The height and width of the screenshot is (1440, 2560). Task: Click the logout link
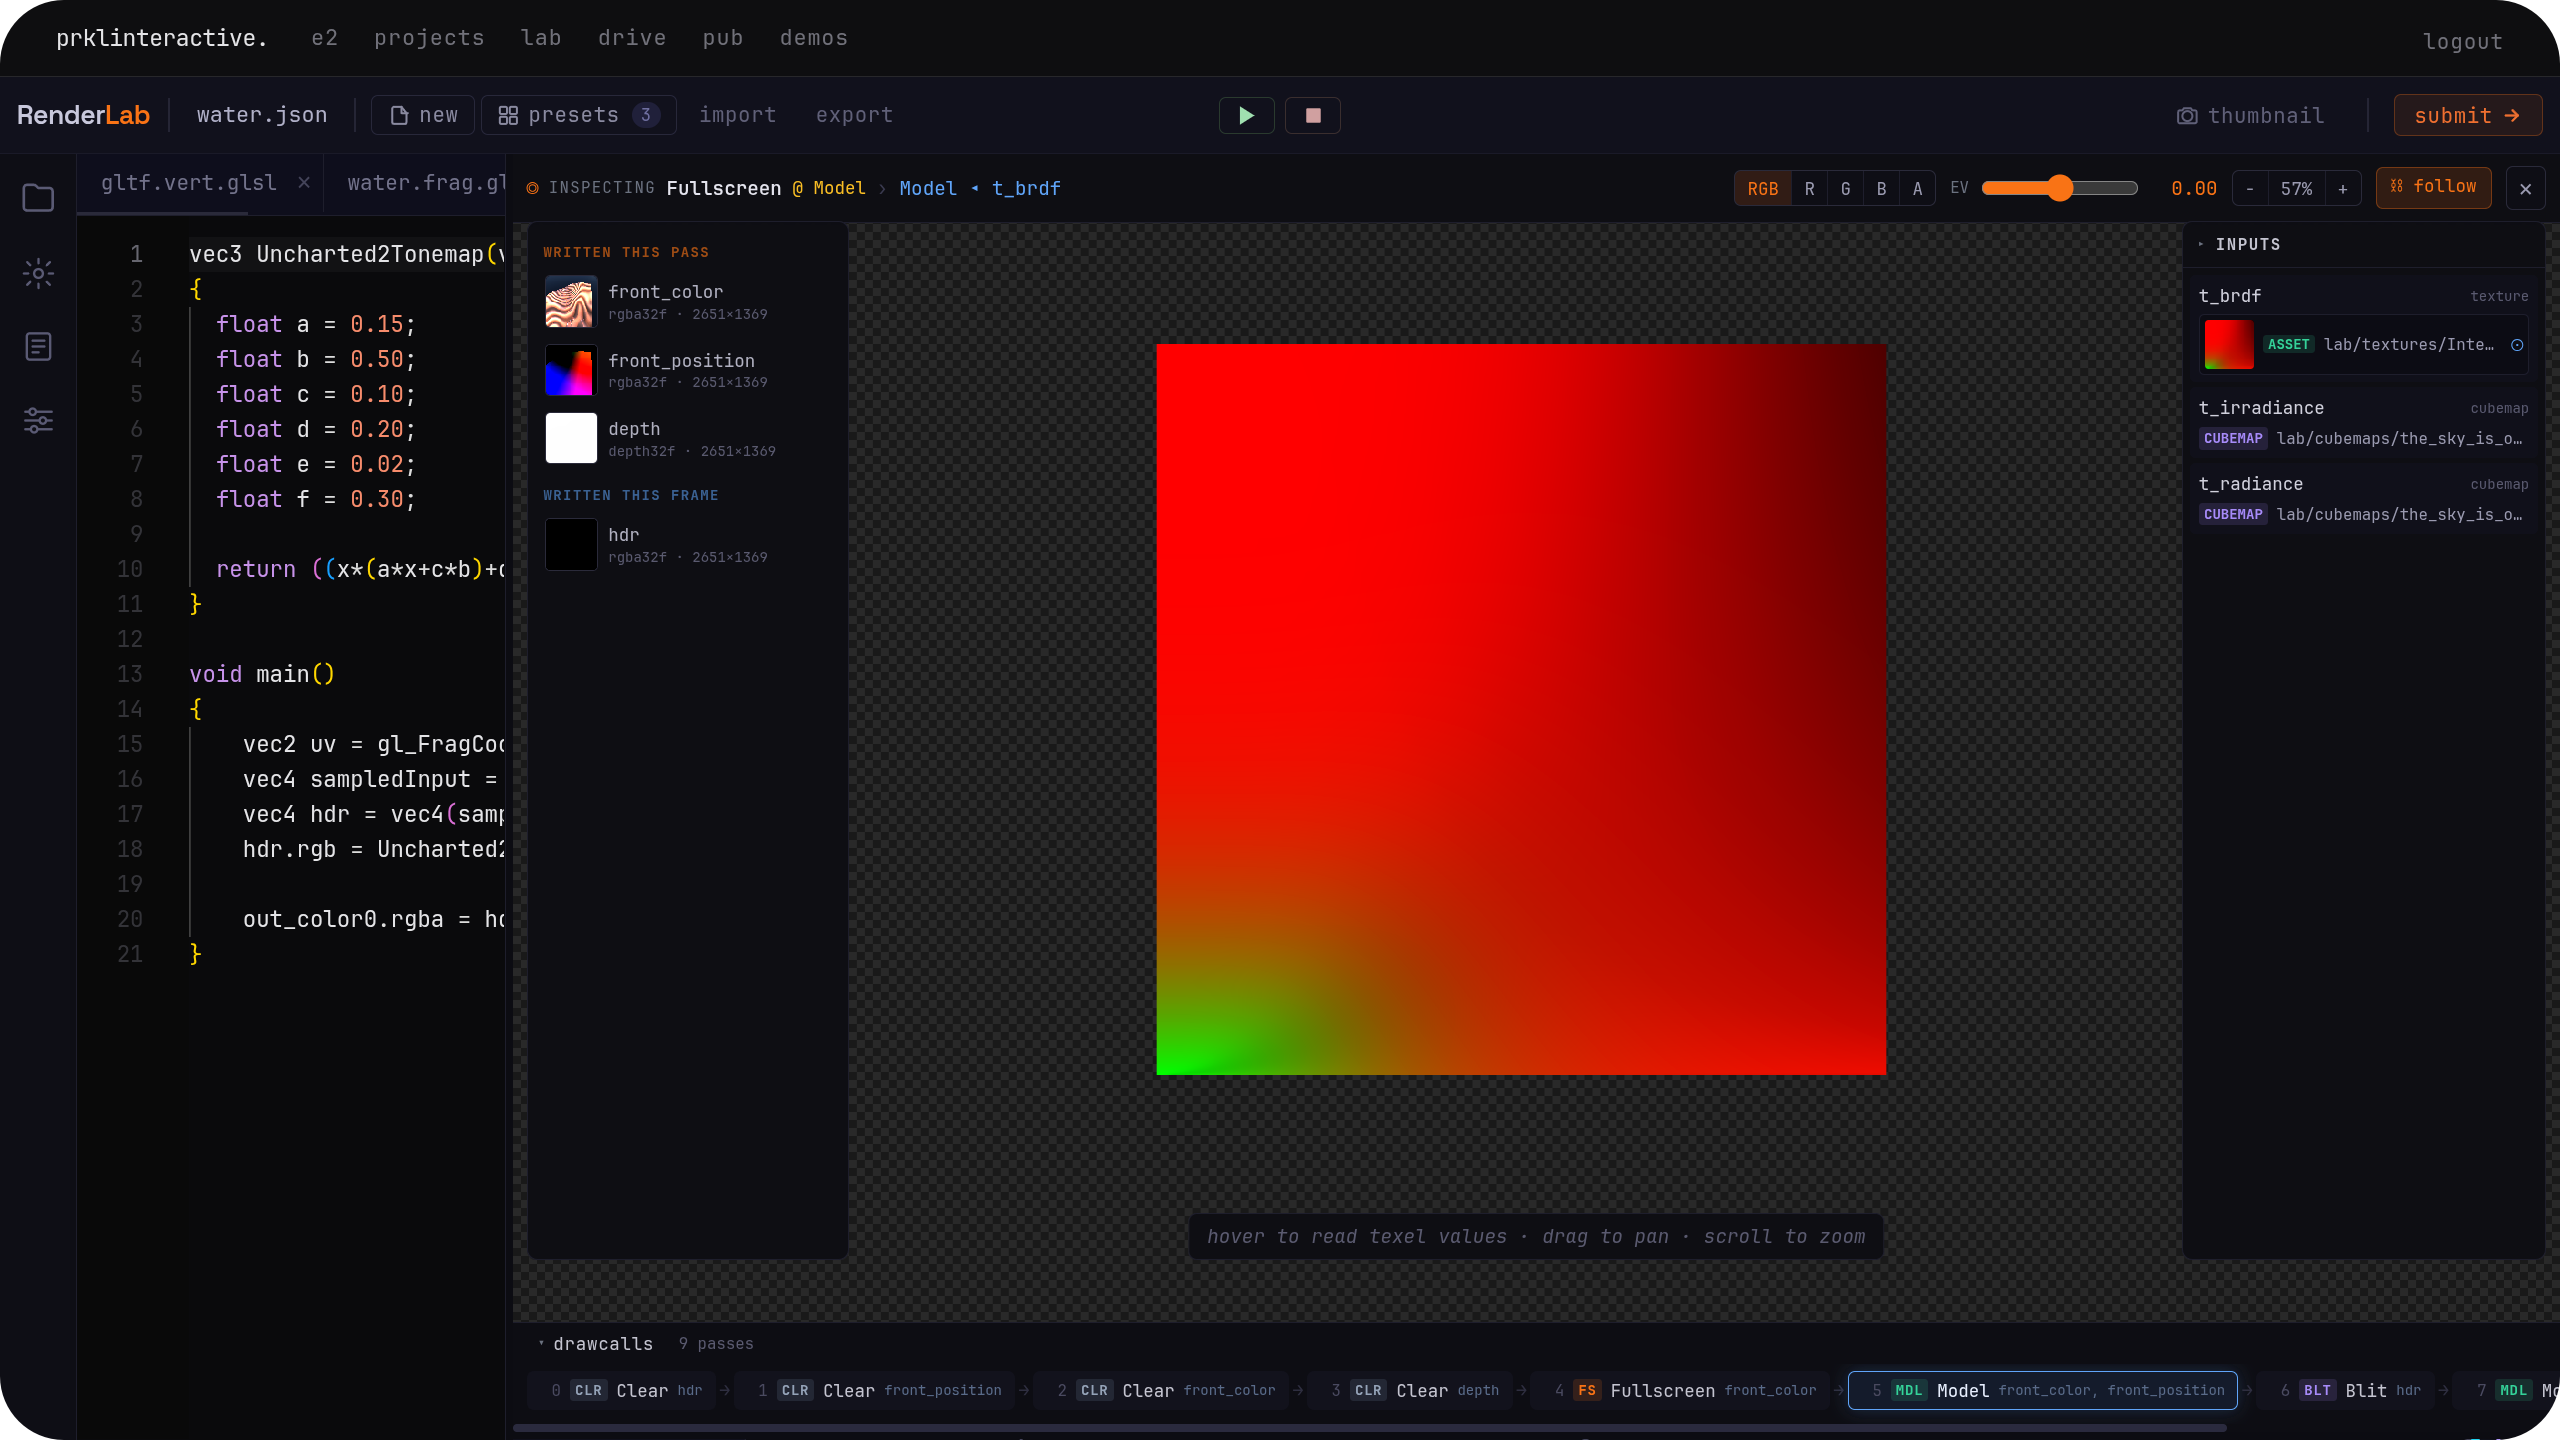2462,41
